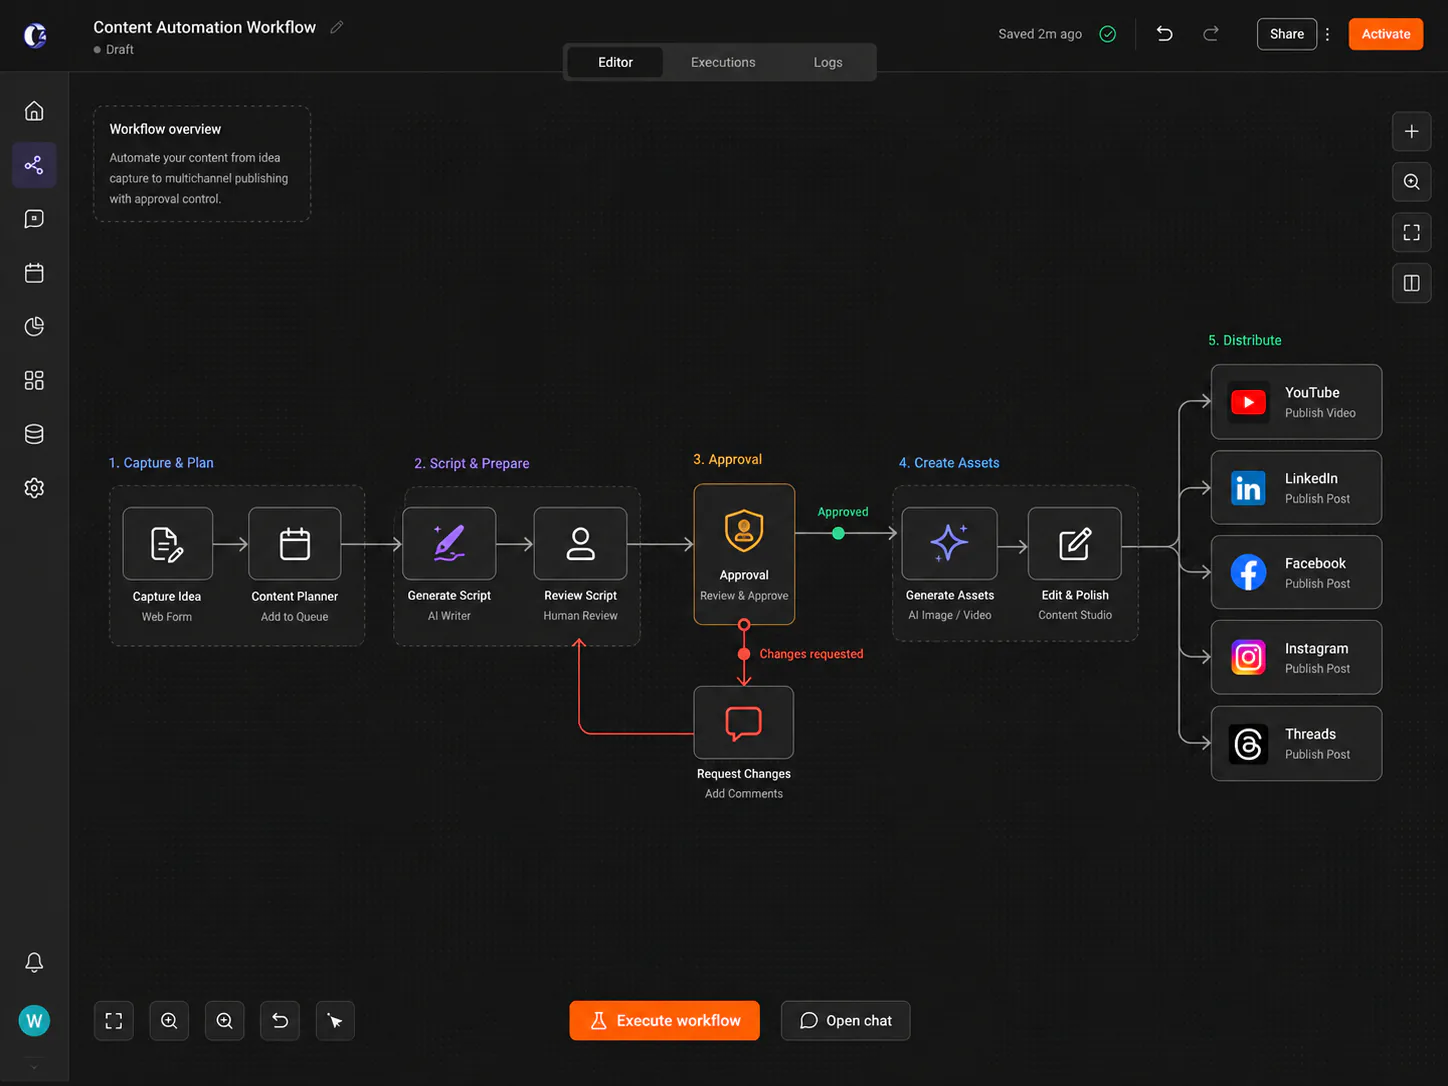Viewport: 1448px width, 1086px height.
Task: Click Execute workflow button
Action: pos(665,1021)
